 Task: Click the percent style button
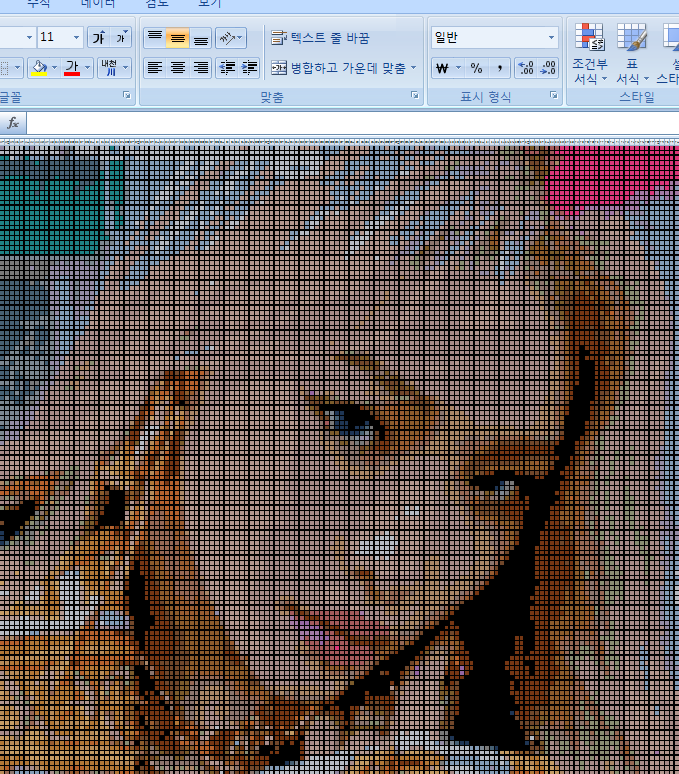476,68
